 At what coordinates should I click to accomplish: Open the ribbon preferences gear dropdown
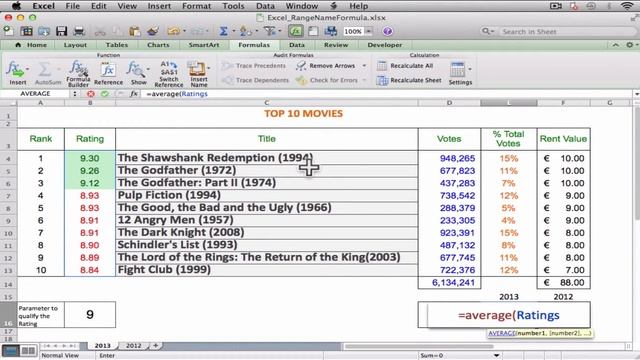[631, 45]
